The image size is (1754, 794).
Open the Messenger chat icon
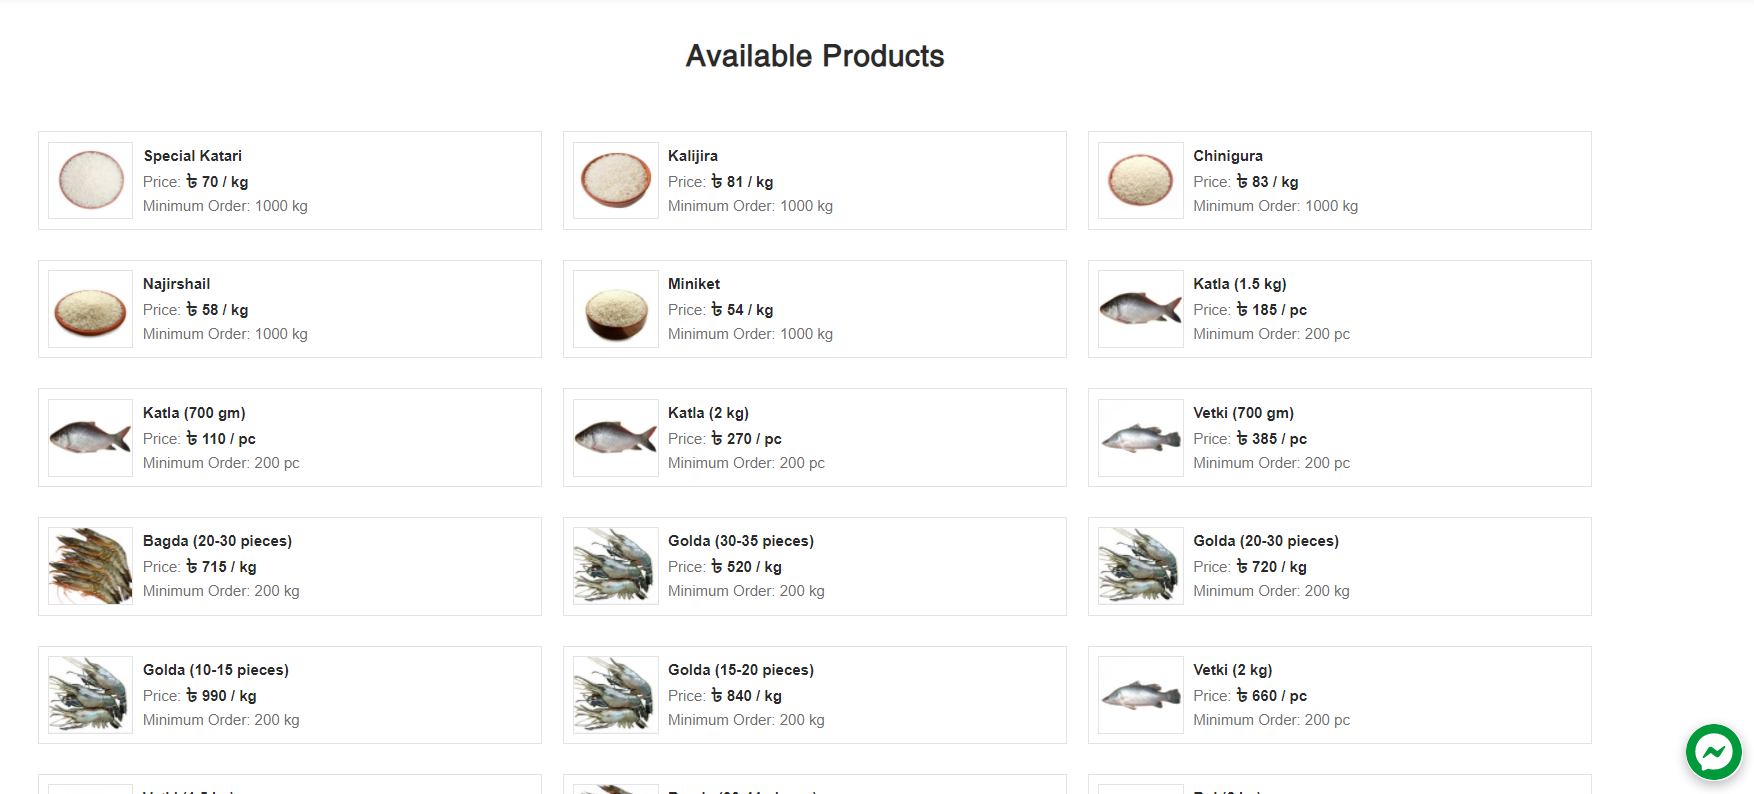point(1713,752)
